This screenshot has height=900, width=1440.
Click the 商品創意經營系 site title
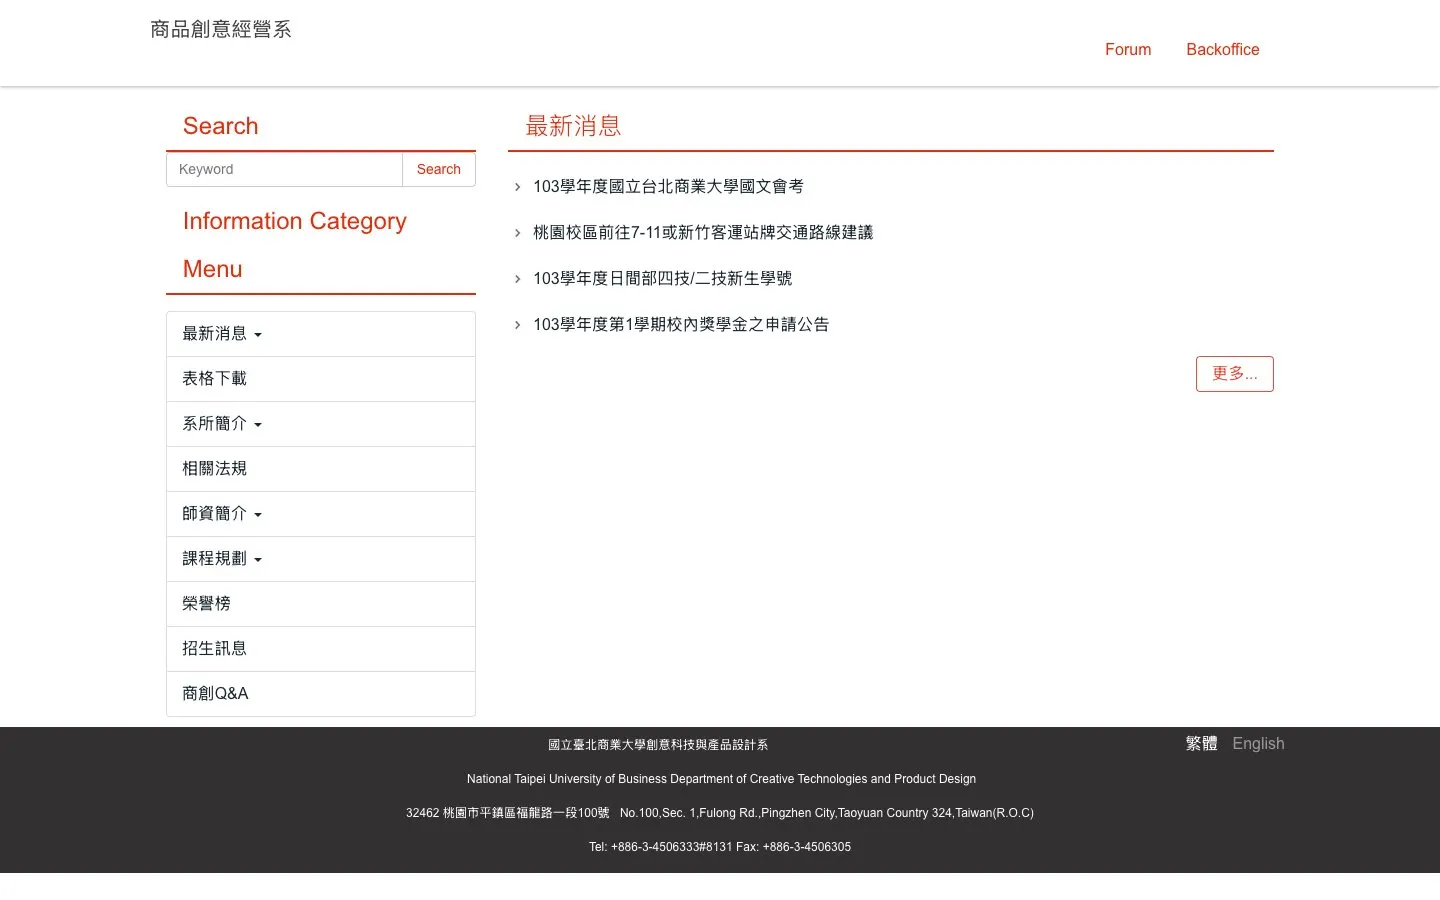(x=221, y=29)
